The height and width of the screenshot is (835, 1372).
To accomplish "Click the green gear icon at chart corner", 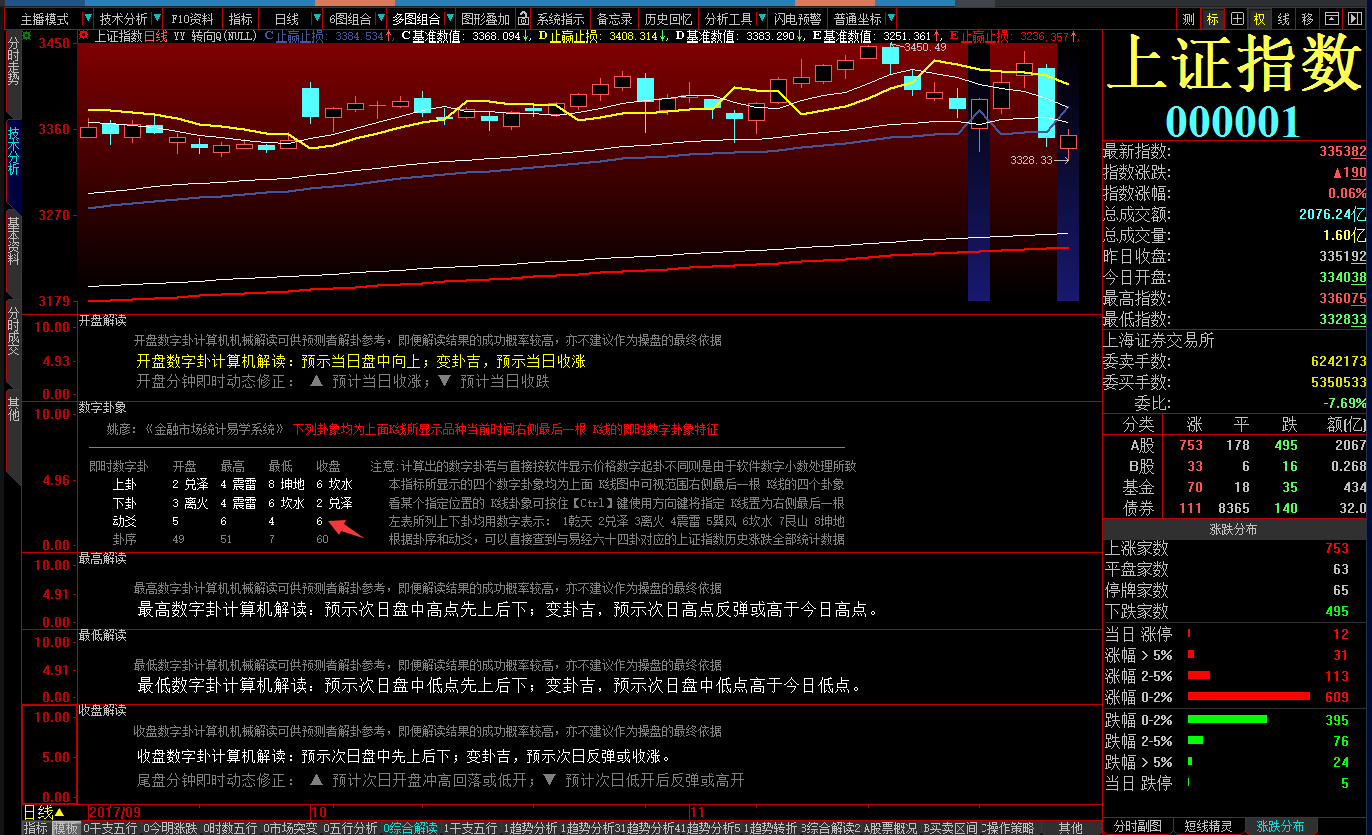I will coord(28,36).
